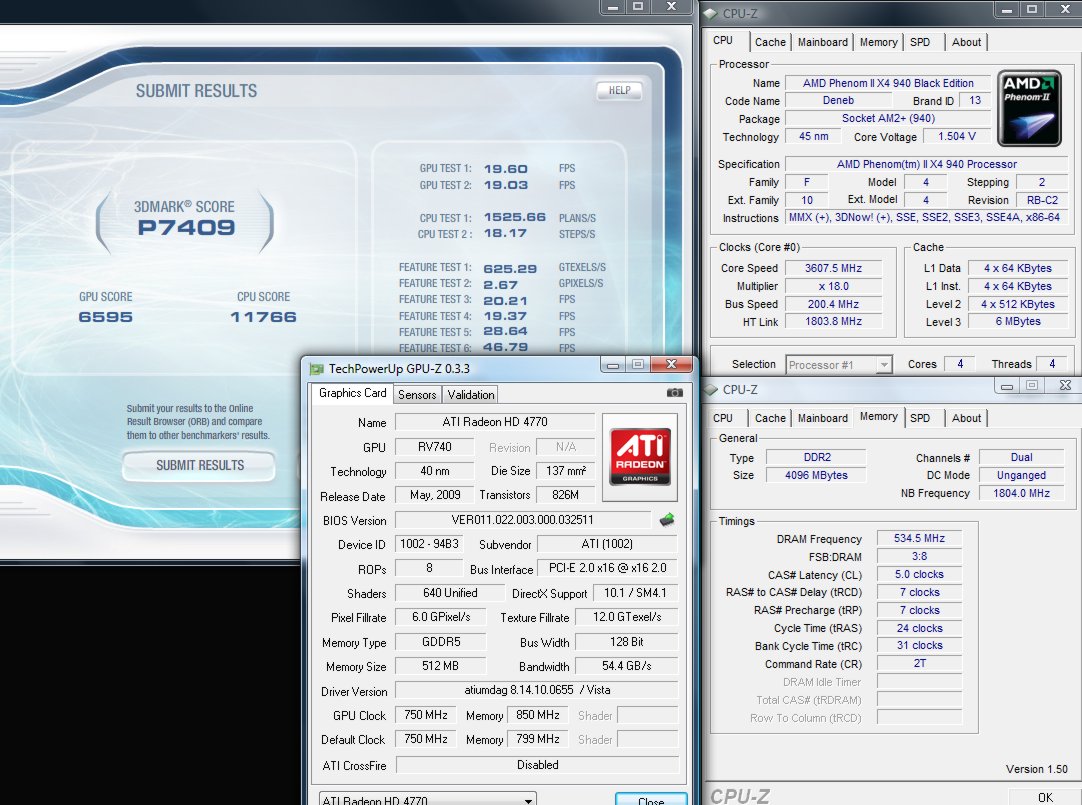This screenshot has width=1082, height=805.
Task: Click the Default Clock Memory 799 MHz field
Action: (x=538, y=739)
